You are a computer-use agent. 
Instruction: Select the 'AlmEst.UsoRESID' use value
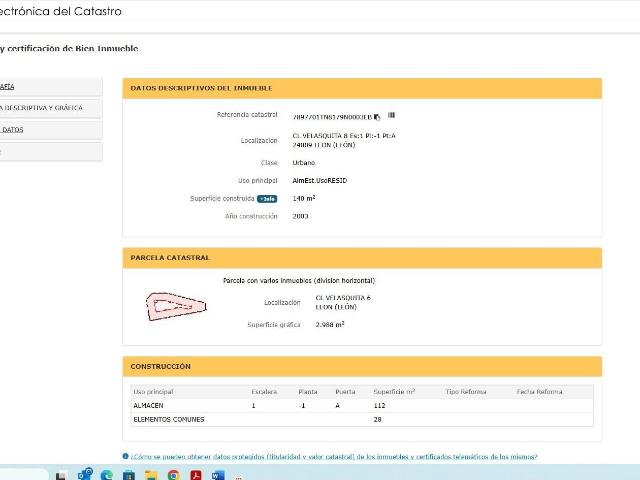point(320,181)
